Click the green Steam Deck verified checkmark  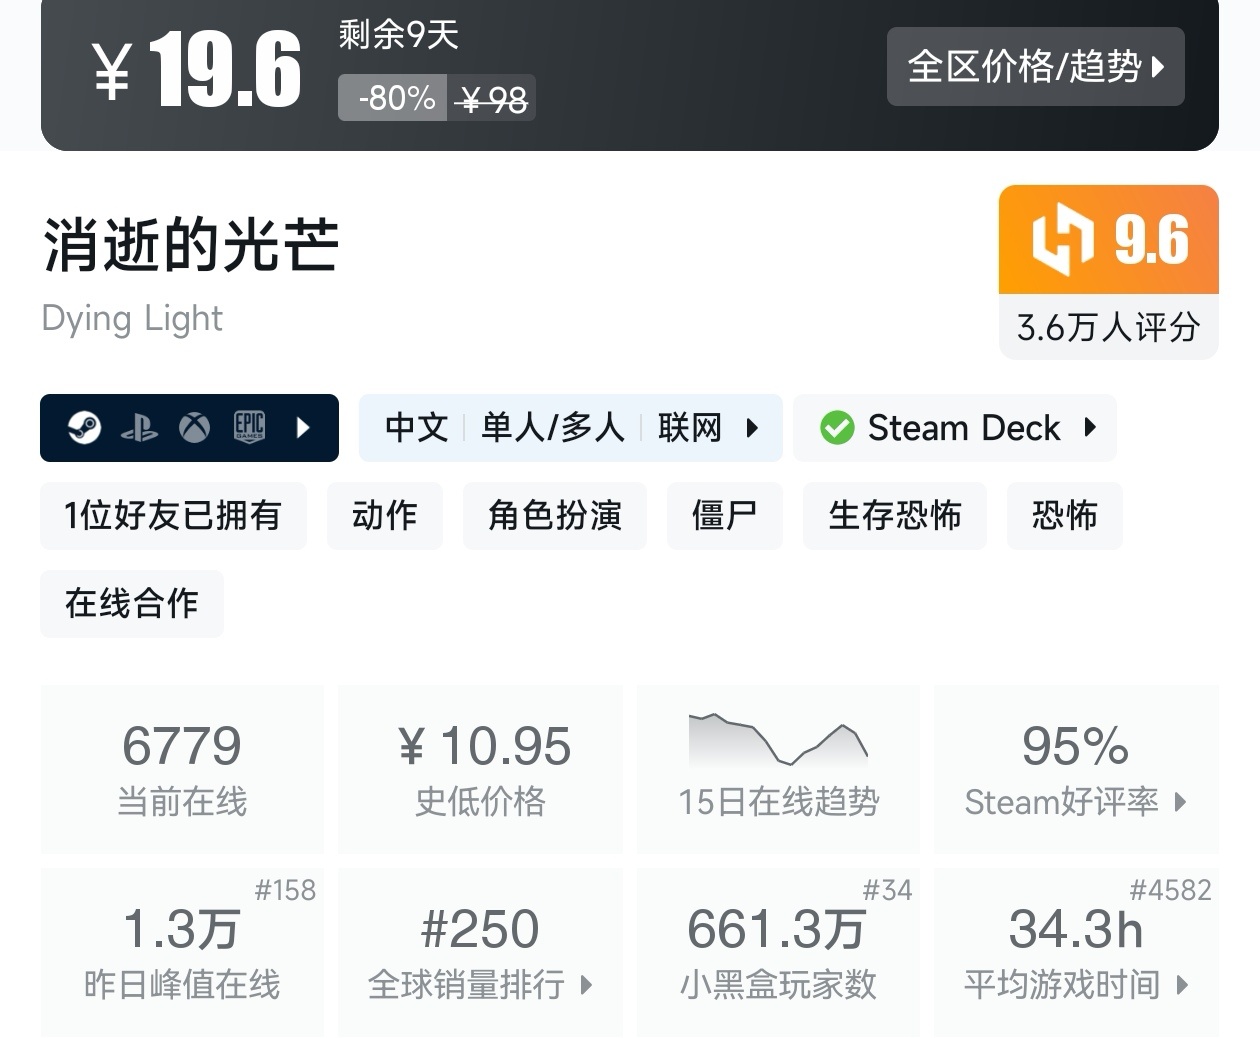[x=836, y=428]
